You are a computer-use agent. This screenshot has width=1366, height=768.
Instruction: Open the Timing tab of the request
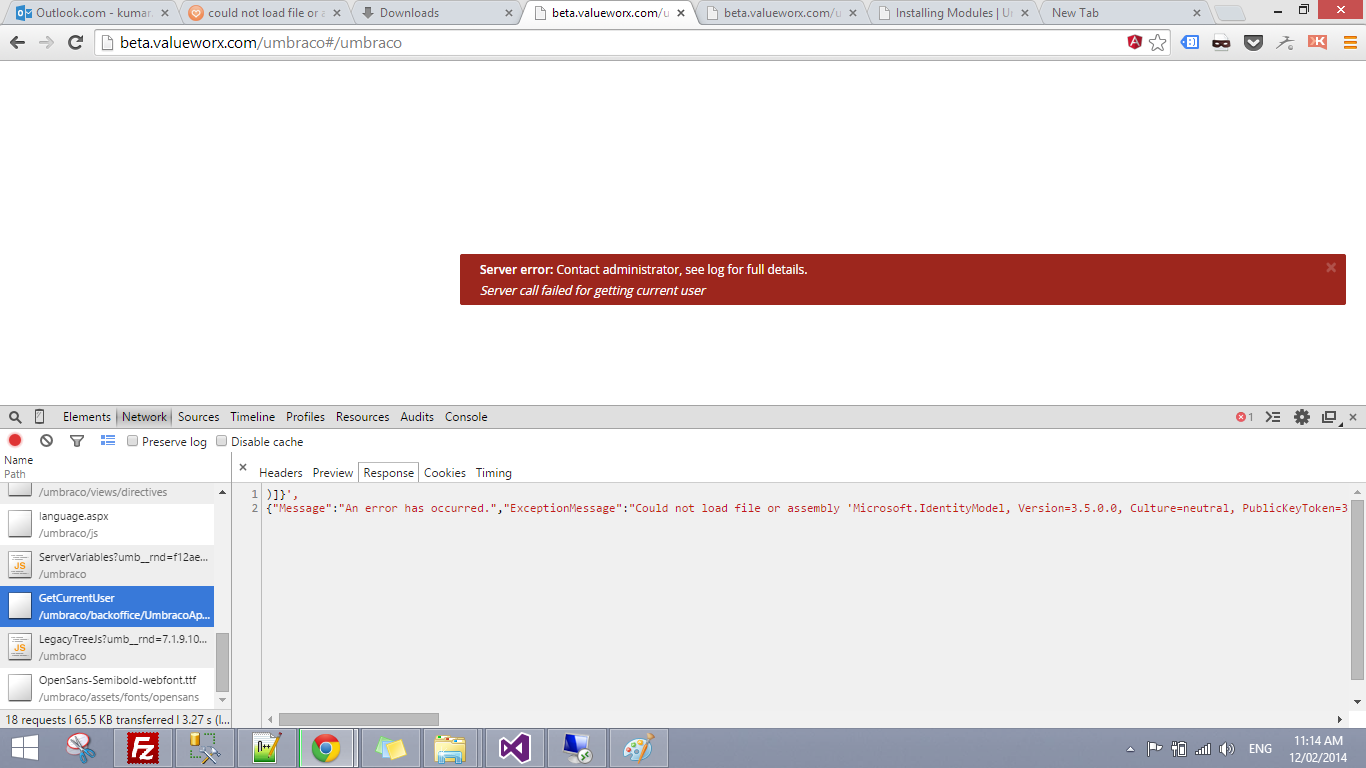[x=493, y=473]
